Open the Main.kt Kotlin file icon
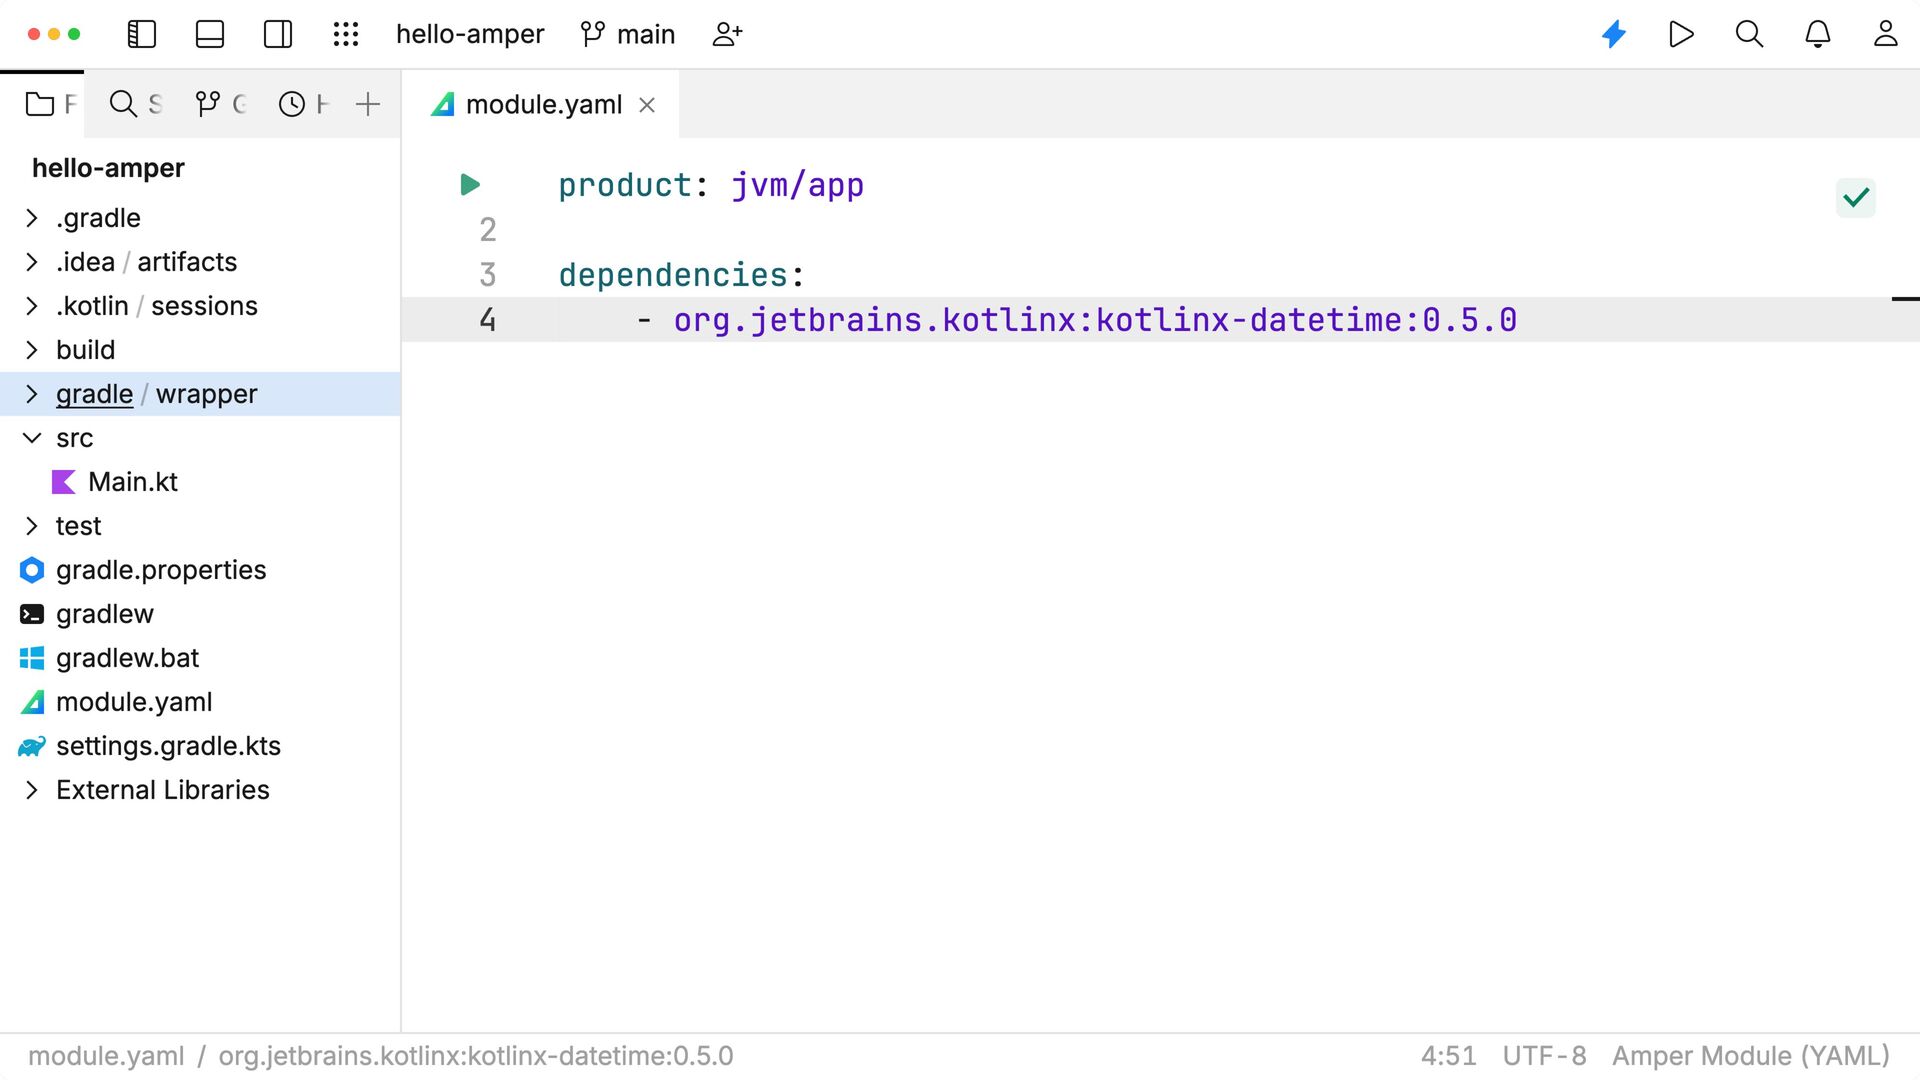The width and height of the screenshot is (1920, 1080). click(64, 482)
